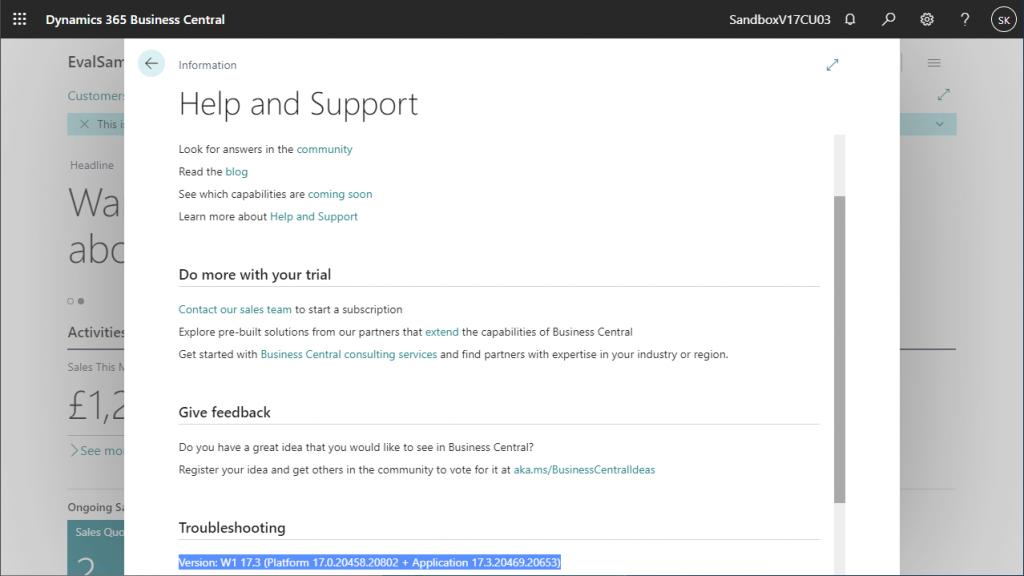Open the settings gear menu

tap(927, 20)
